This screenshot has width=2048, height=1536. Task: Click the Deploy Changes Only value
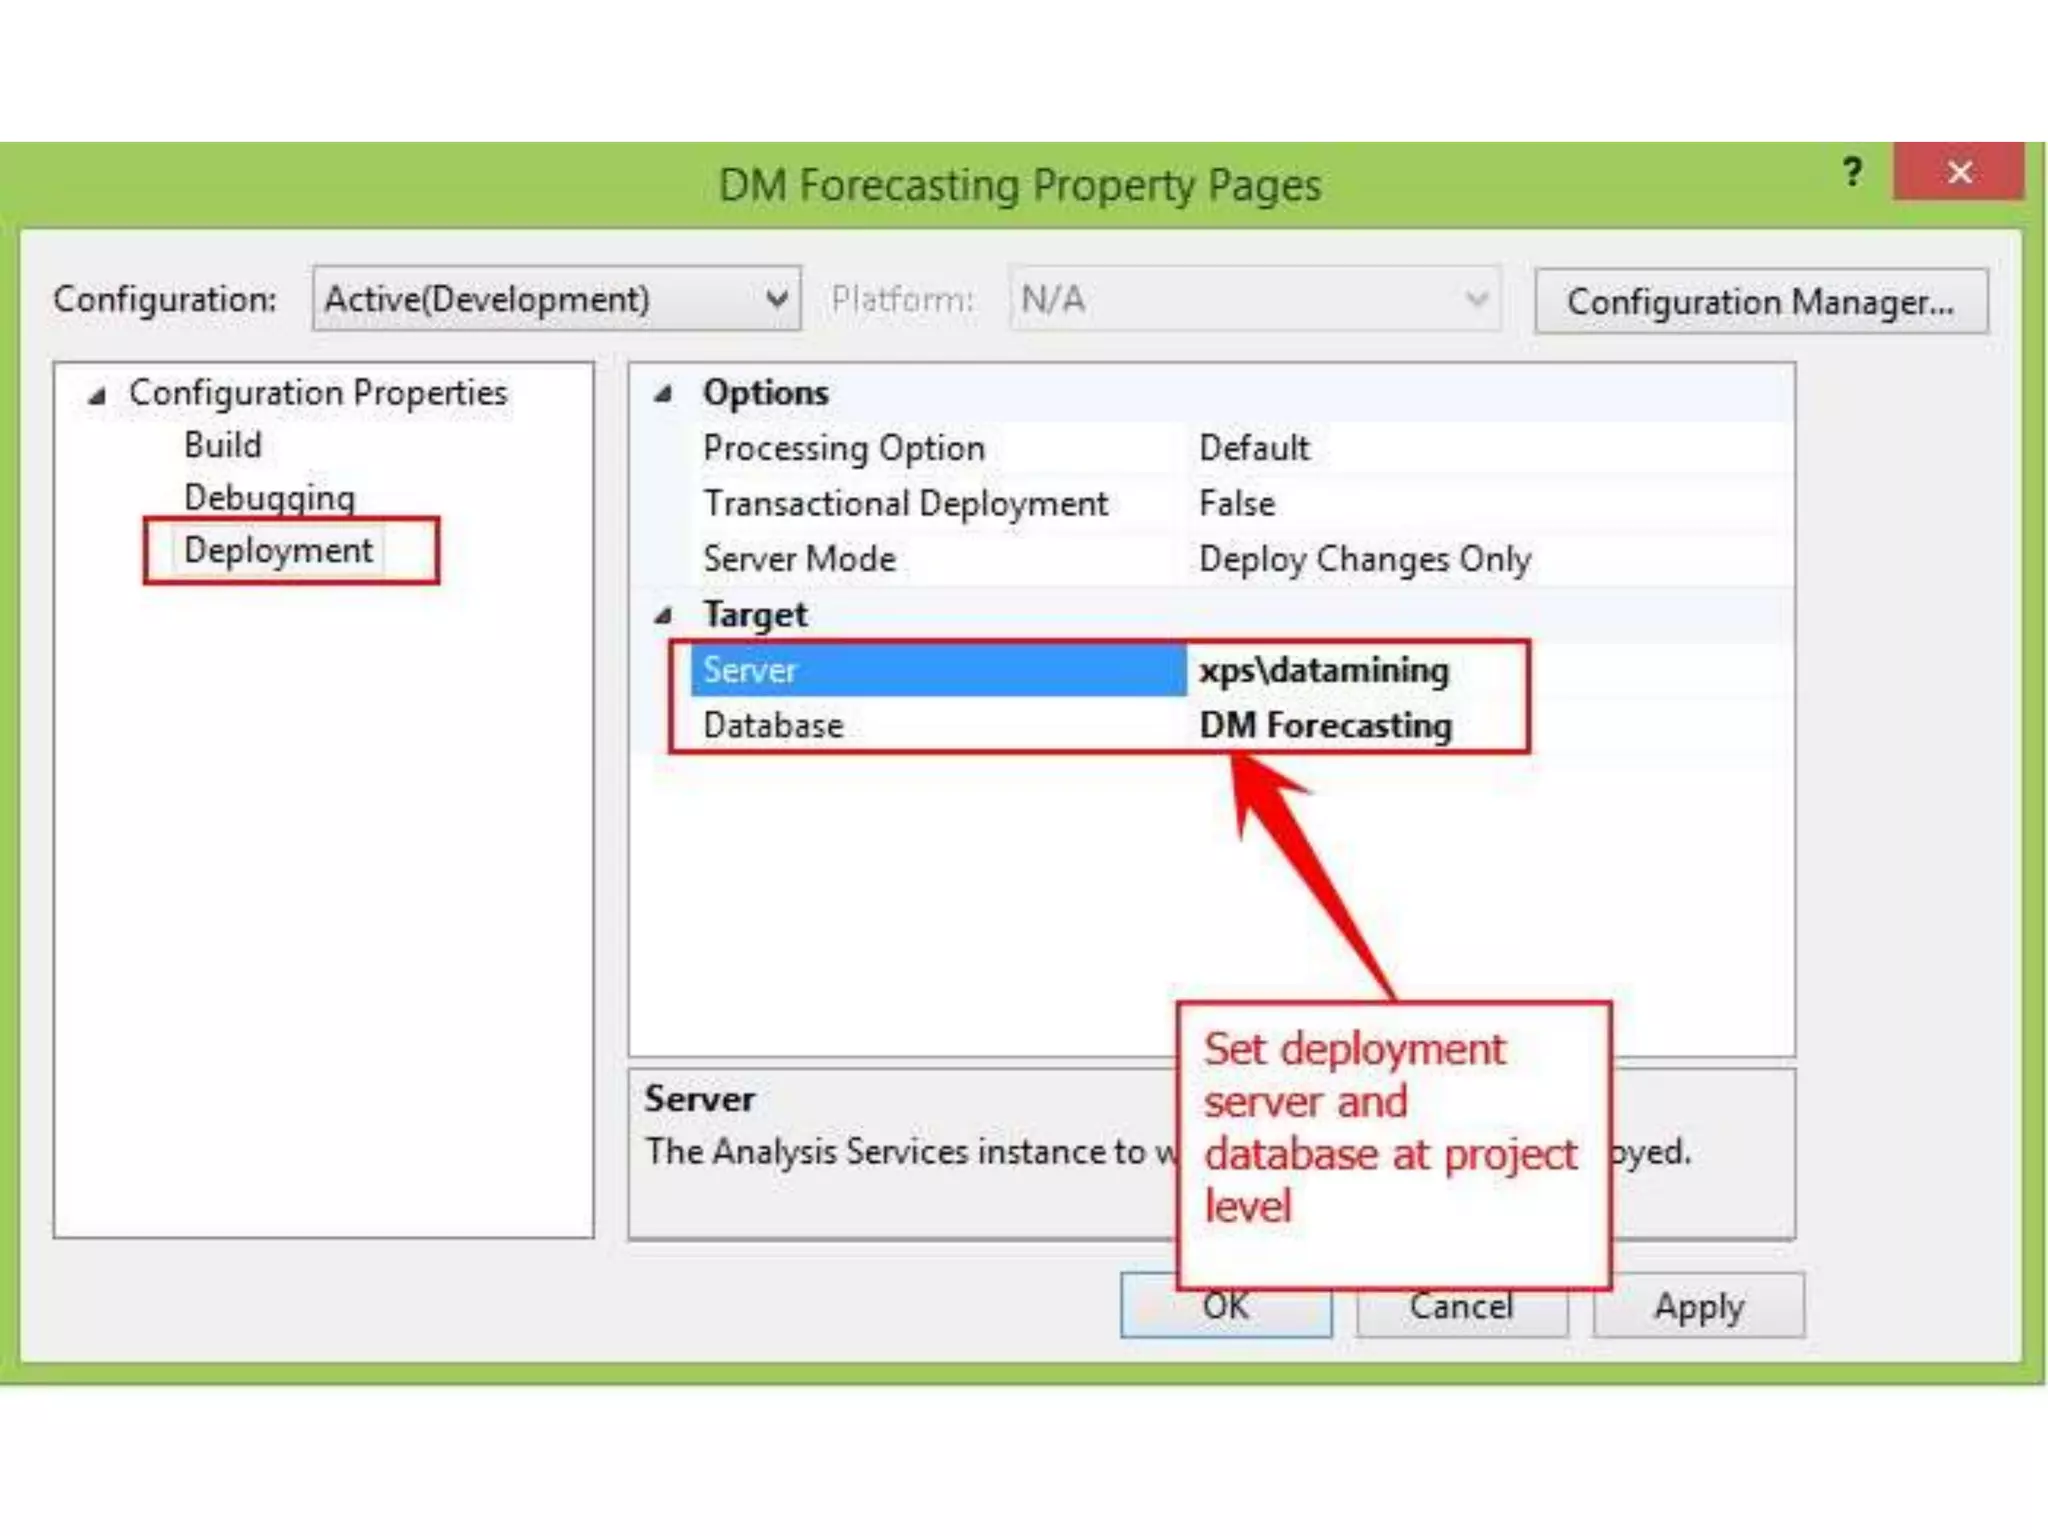1364,559
